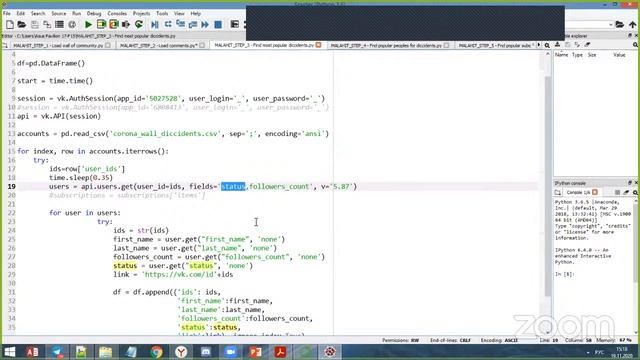The image size is (640, 360).
Task: Stop debugging with blue square icon
Action: 218,24
